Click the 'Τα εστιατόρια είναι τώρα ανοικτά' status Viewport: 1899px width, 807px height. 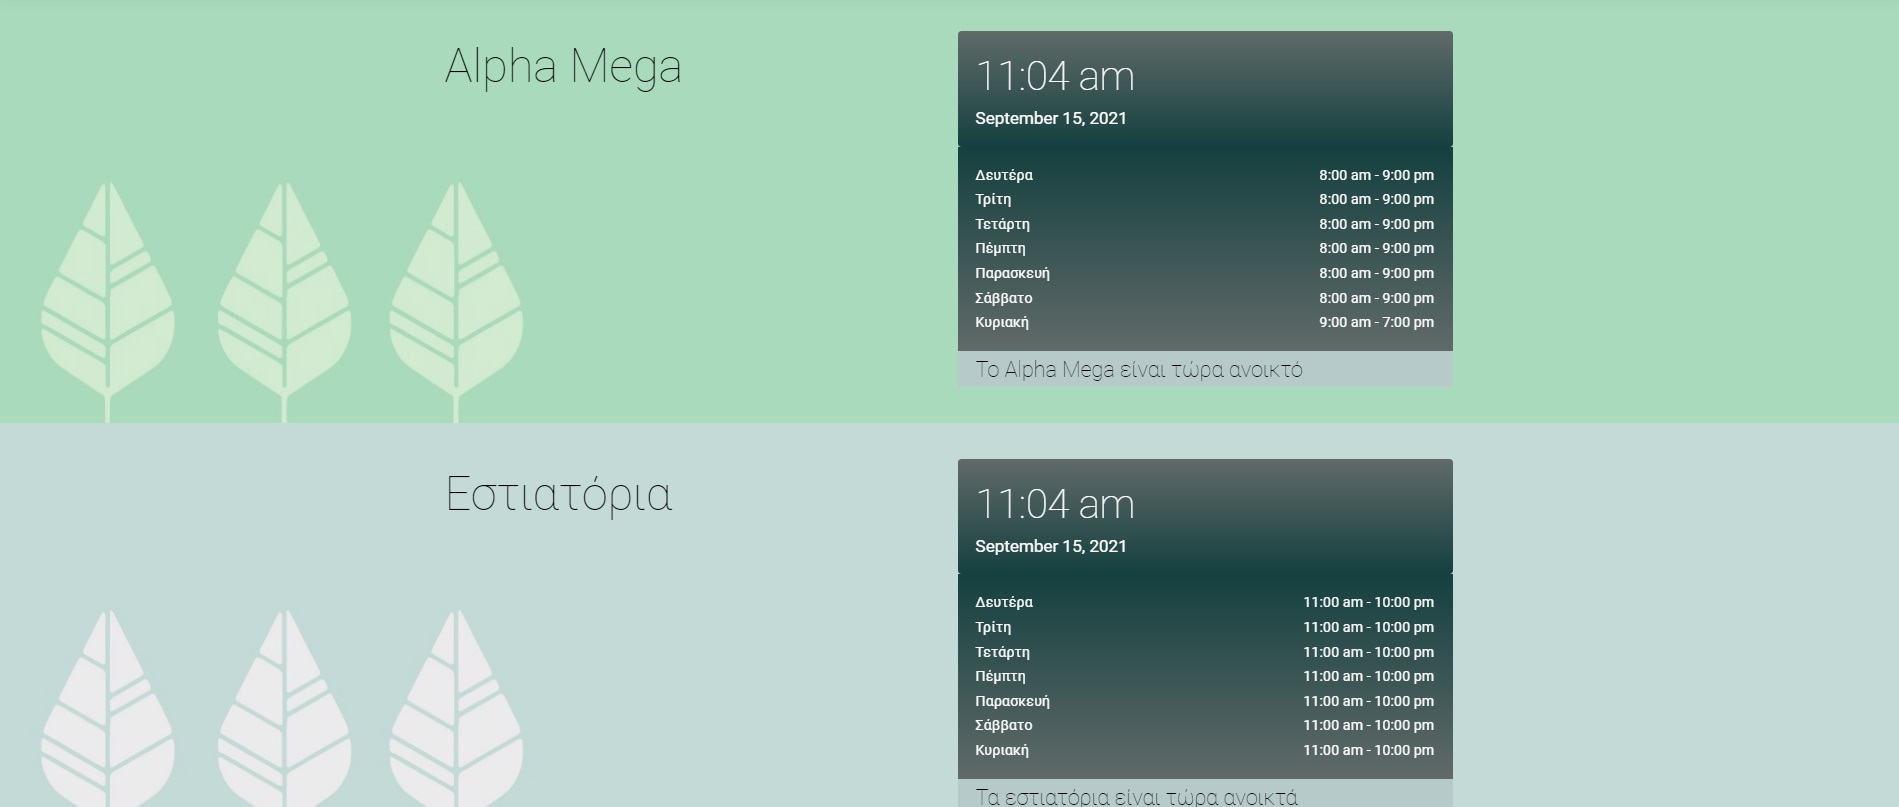pyautogui.click(x=1137, y=797)
